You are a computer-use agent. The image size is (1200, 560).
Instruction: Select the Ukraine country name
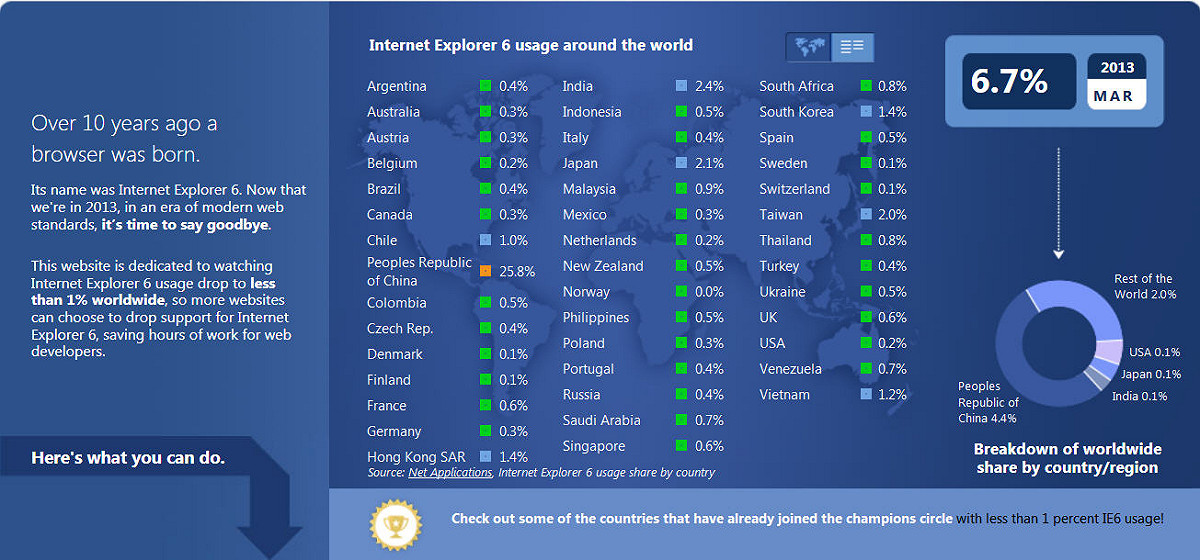(x=783, y=292)
